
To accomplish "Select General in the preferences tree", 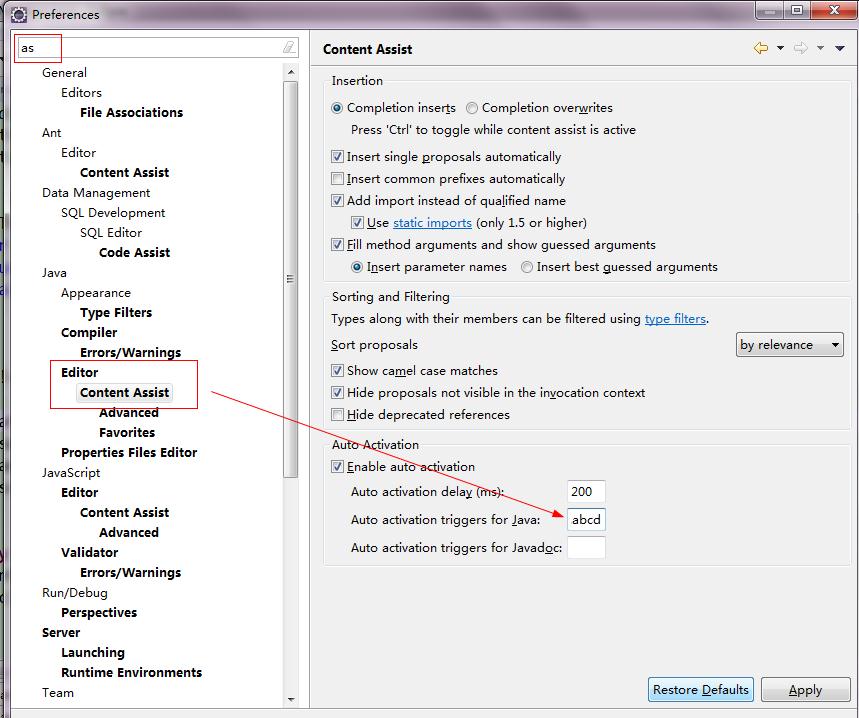I will [x=64, y=73].
